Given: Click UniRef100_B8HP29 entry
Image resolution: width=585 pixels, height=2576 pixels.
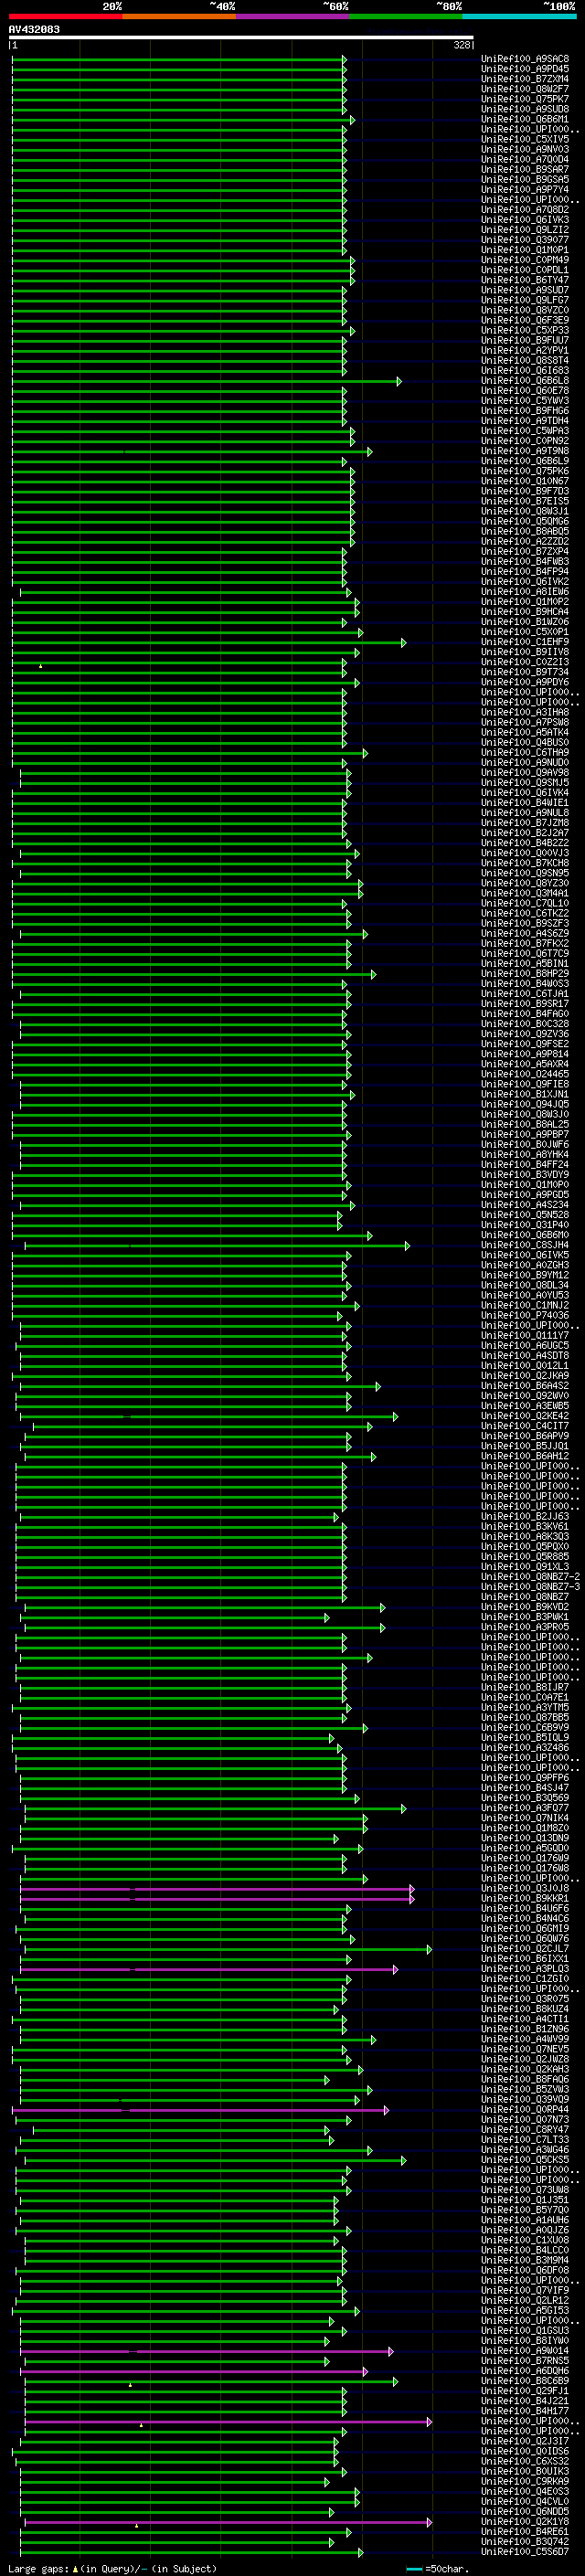Looking at the screenshot, I should (525, 974).
